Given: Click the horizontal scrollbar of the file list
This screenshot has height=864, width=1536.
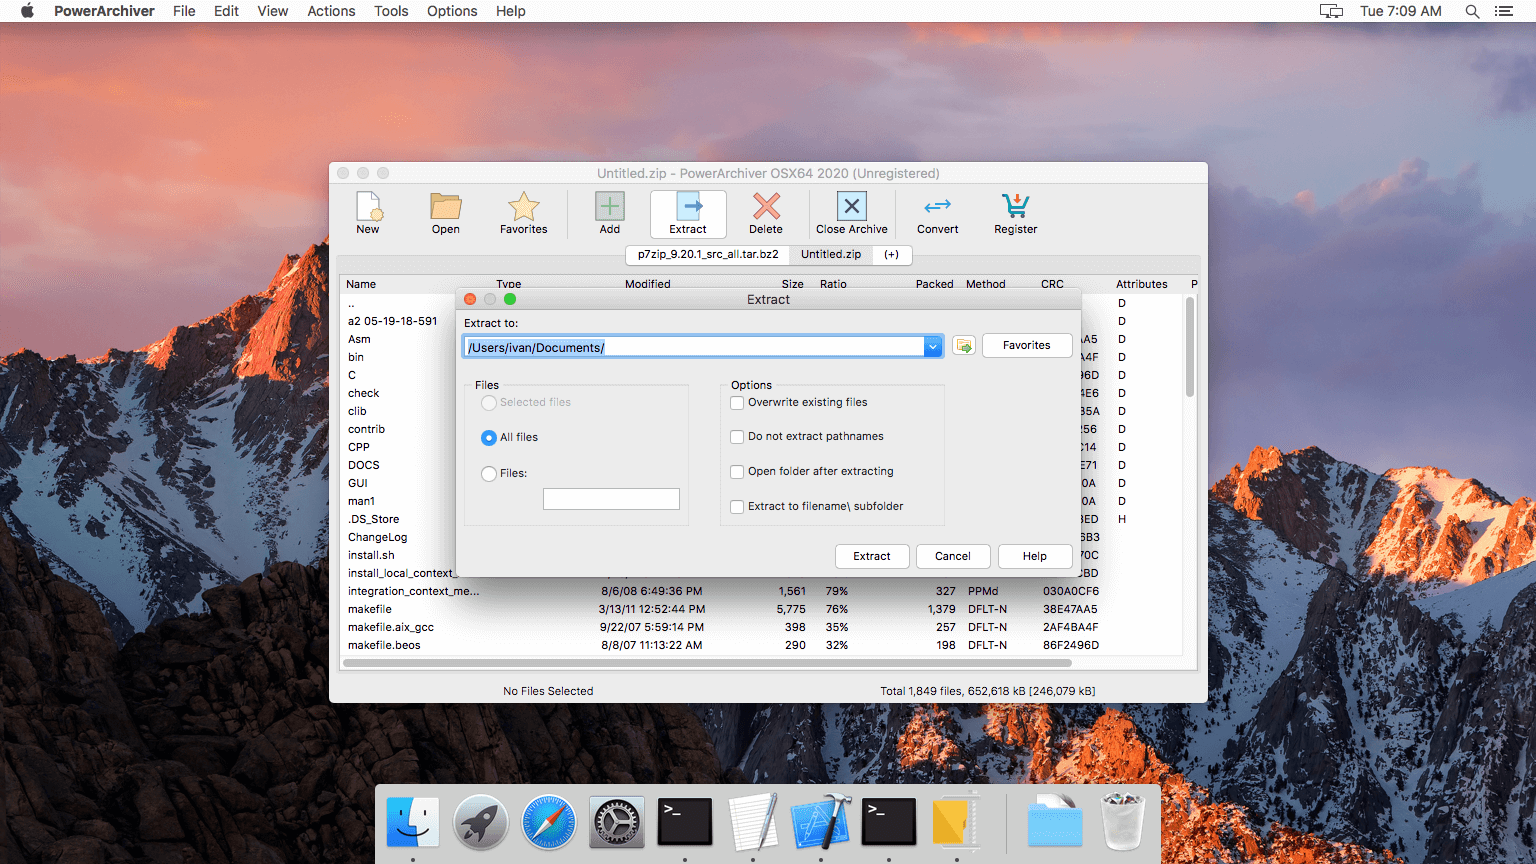Looking at the screenshot, I should pyautogui.click(x=707, y=662).
